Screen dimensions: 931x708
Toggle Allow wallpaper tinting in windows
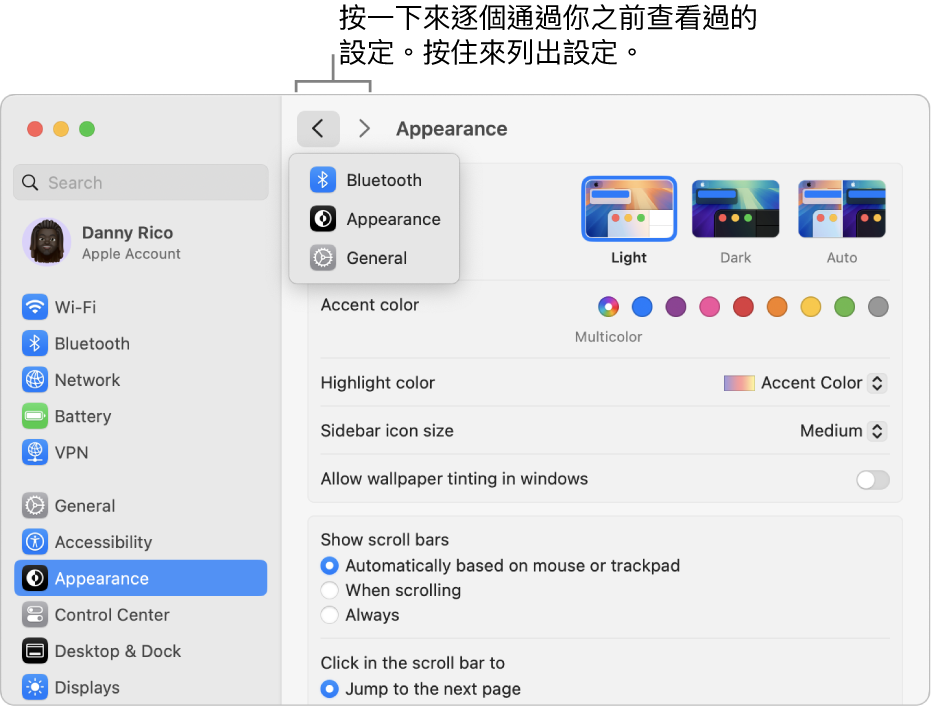pyautogui.click(x=872, y=479)
